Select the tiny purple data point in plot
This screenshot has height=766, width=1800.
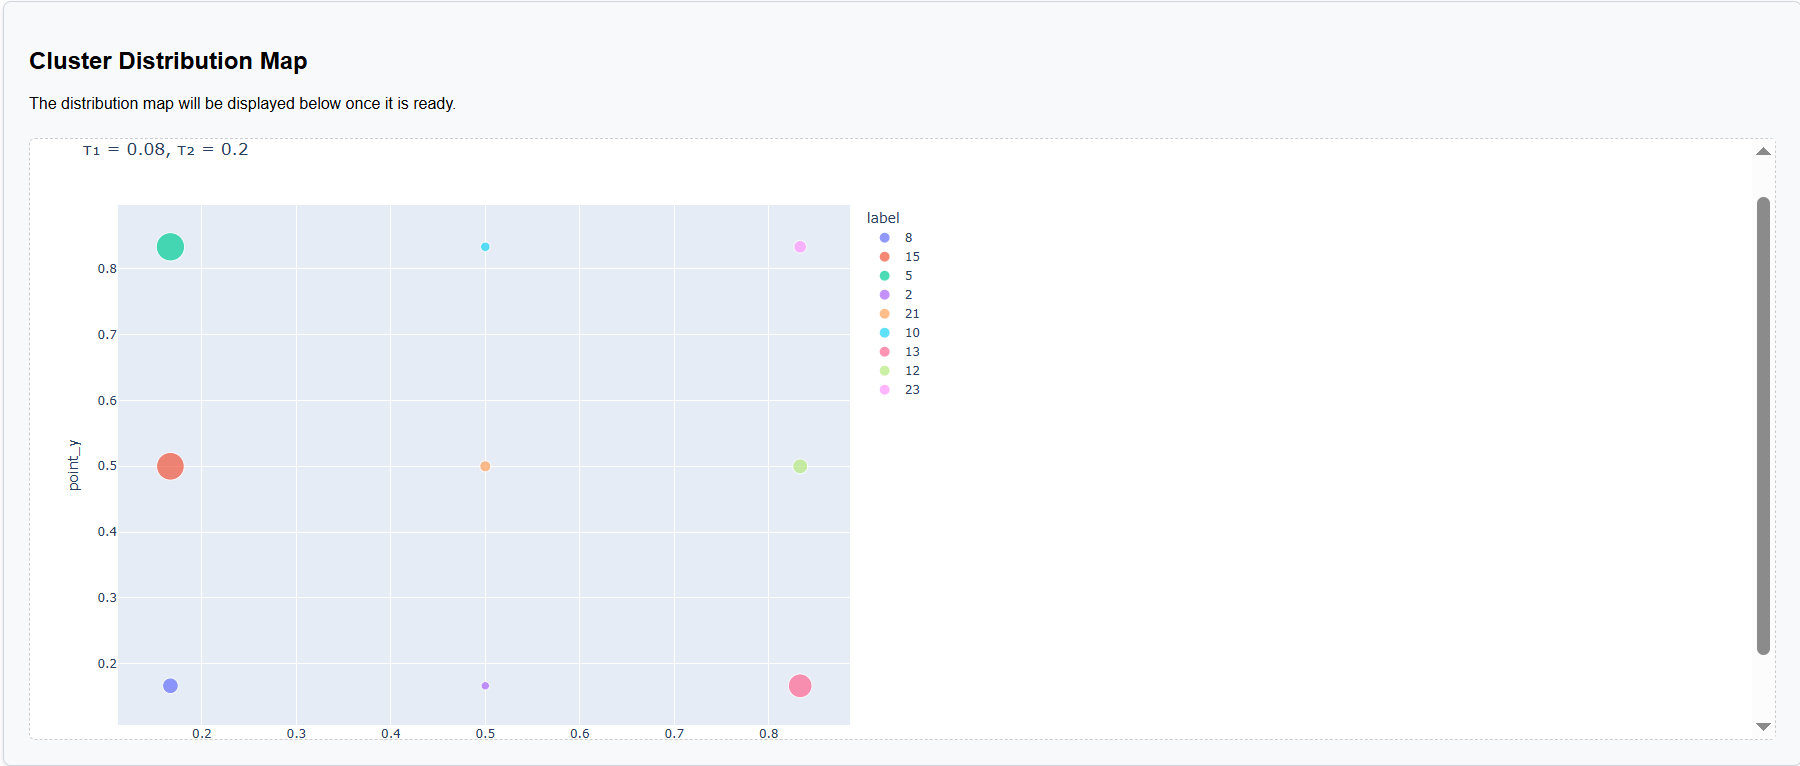tap(485, 686)
